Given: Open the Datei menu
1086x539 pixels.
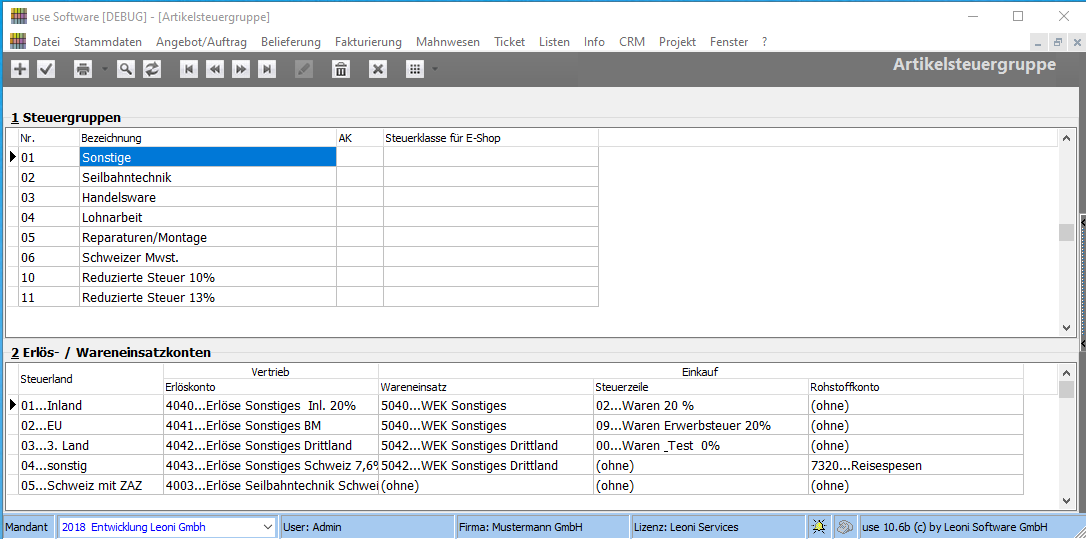Looking at the screenshot, I should tap(46, 42).
